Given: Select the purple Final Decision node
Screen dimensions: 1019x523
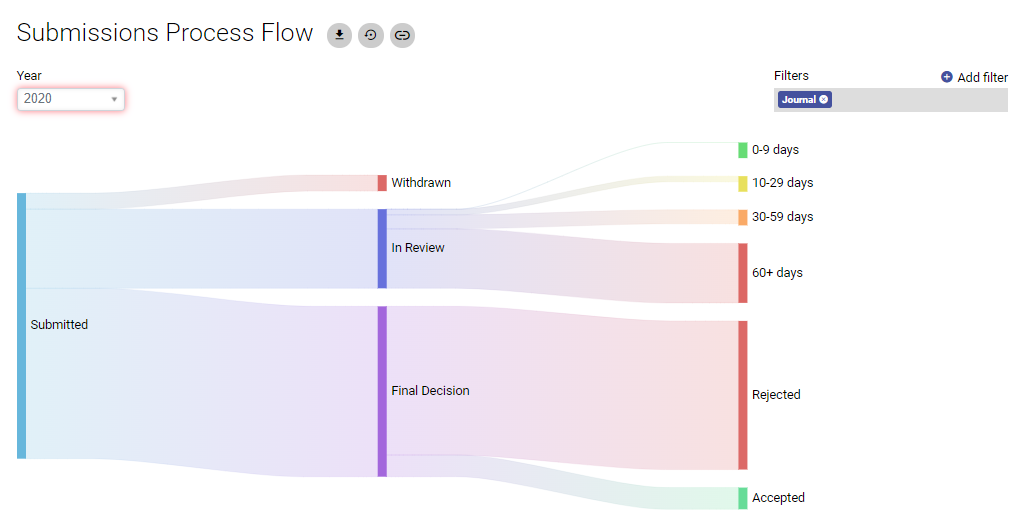Looking at the screenshot, I should coord(382,391).
